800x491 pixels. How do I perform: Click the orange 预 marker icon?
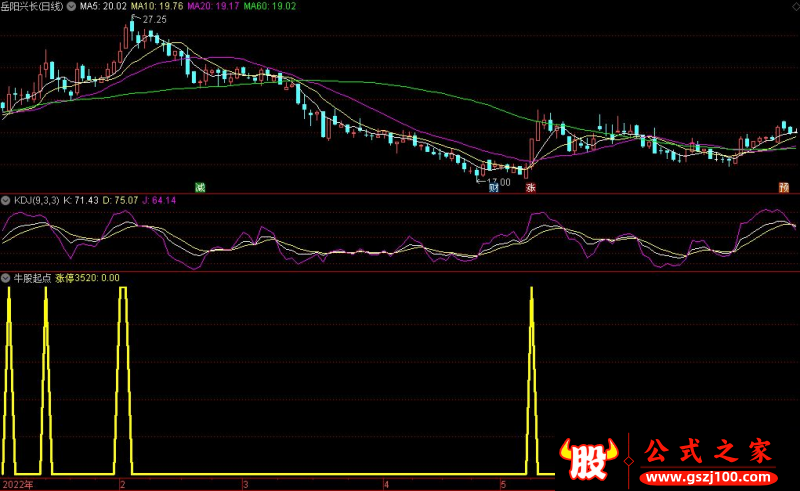point(783,188)
